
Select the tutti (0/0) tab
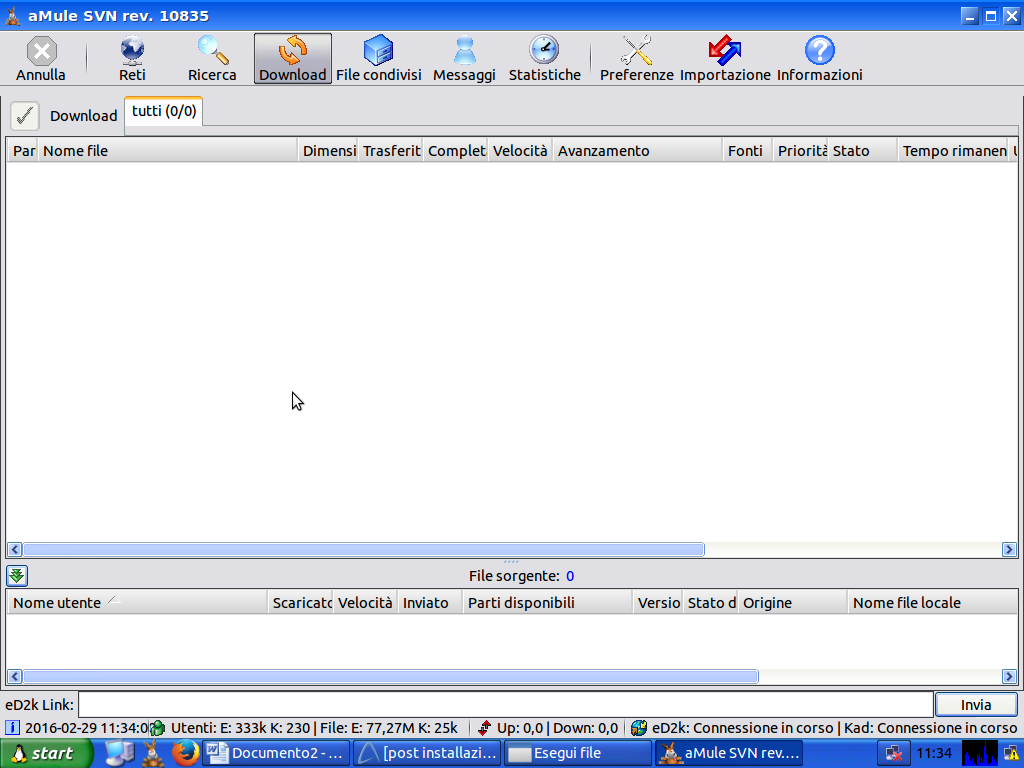pos(164,111)
